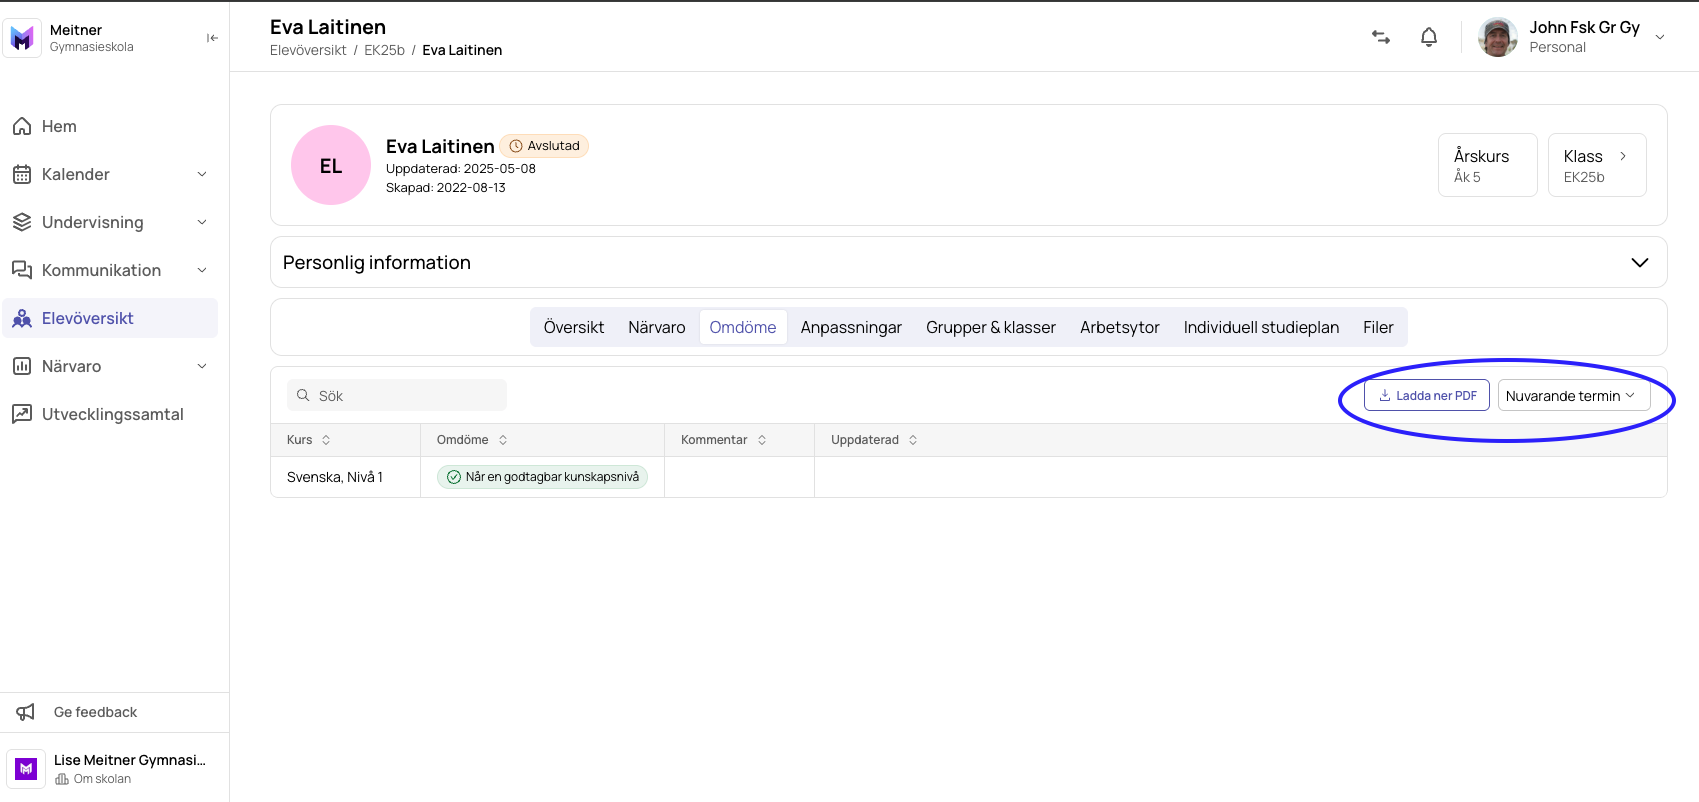Viewport: 1699px width, 802px height.
Task: Click the Lise Meitner Gymnasium school logo
Action: pos(26,769)
